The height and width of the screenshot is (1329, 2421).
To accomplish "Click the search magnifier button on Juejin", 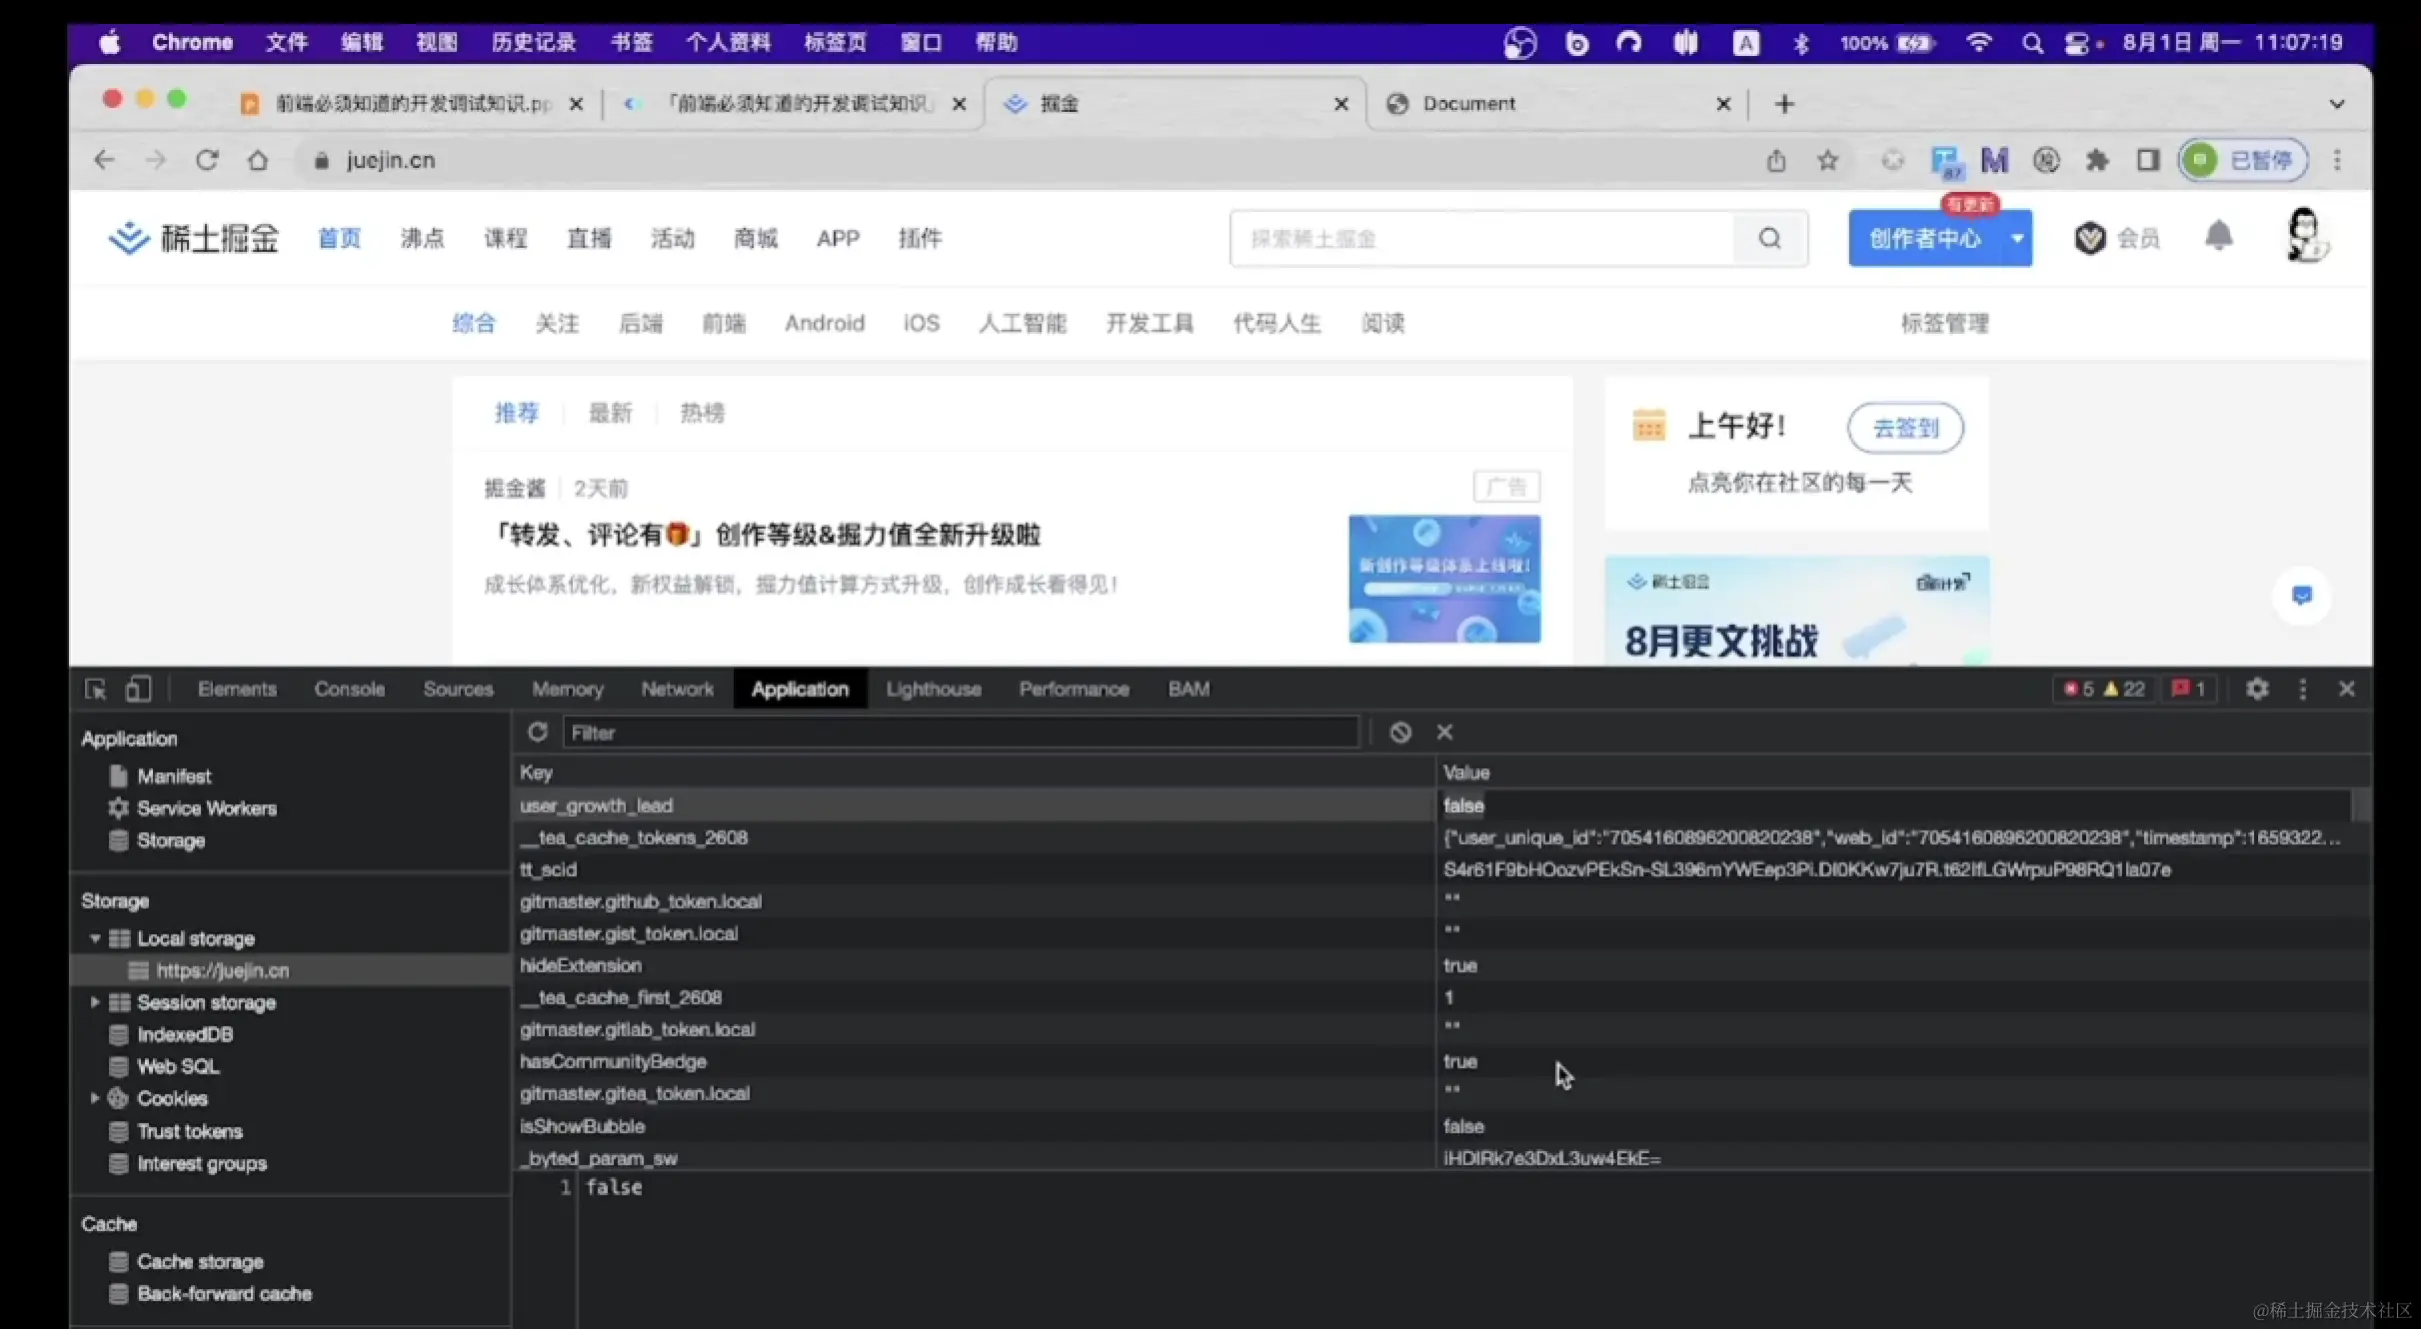I will pos(1769,238).
